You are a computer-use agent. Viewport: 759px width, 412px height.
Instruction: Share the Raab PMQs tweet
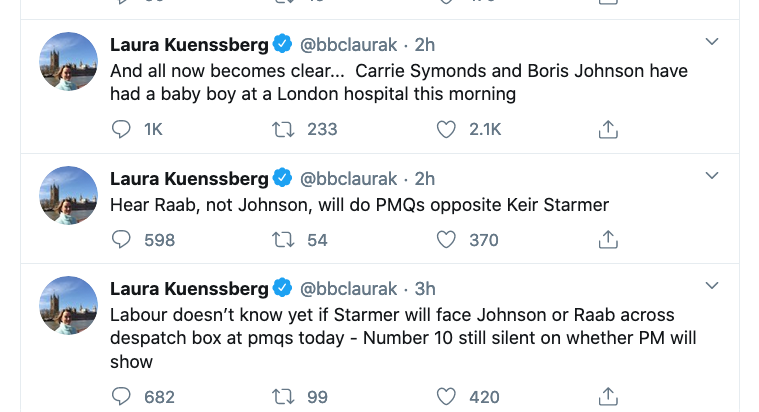[607, 239]
